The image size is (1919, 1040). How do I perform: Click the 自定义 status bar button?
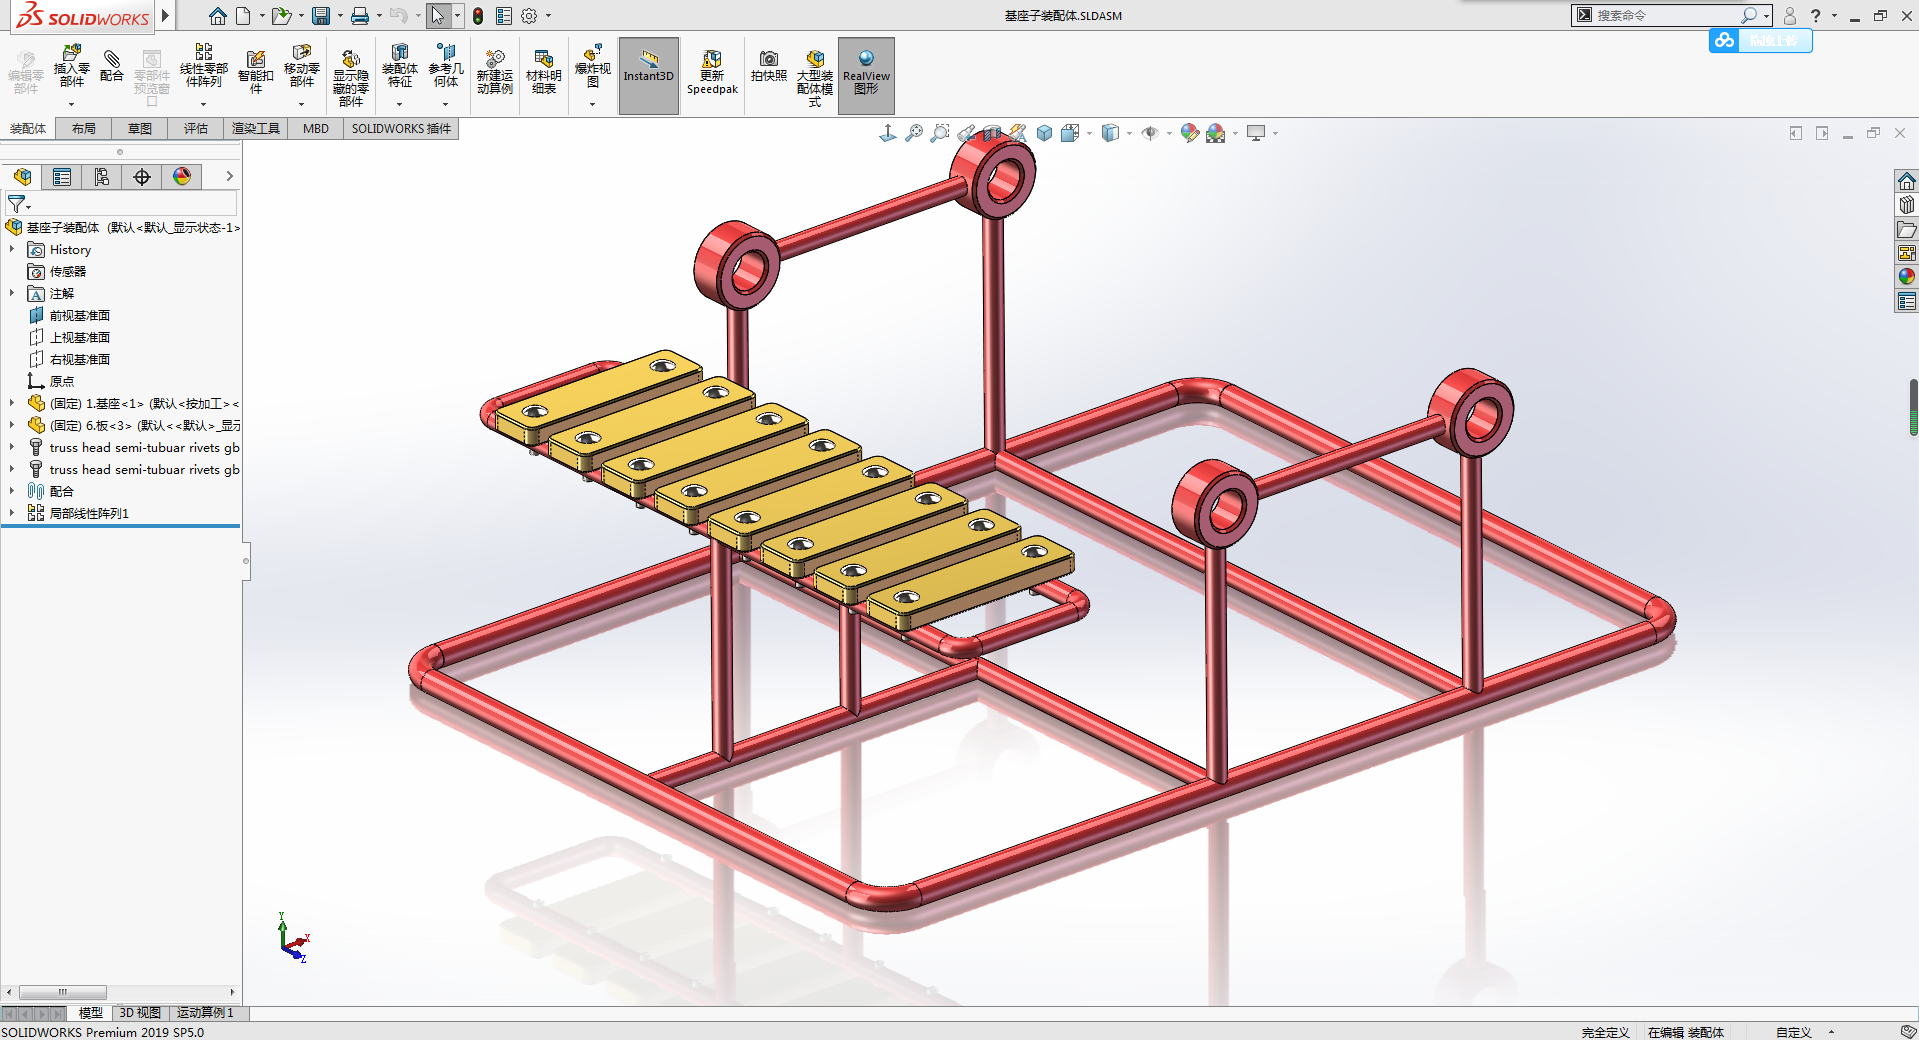1794,1032
